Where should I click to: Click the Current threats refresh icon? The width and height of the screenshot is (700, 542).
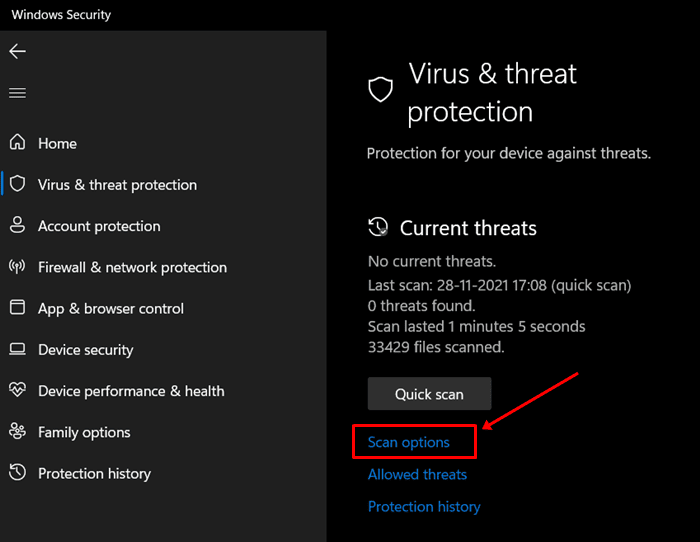[378, 227]
